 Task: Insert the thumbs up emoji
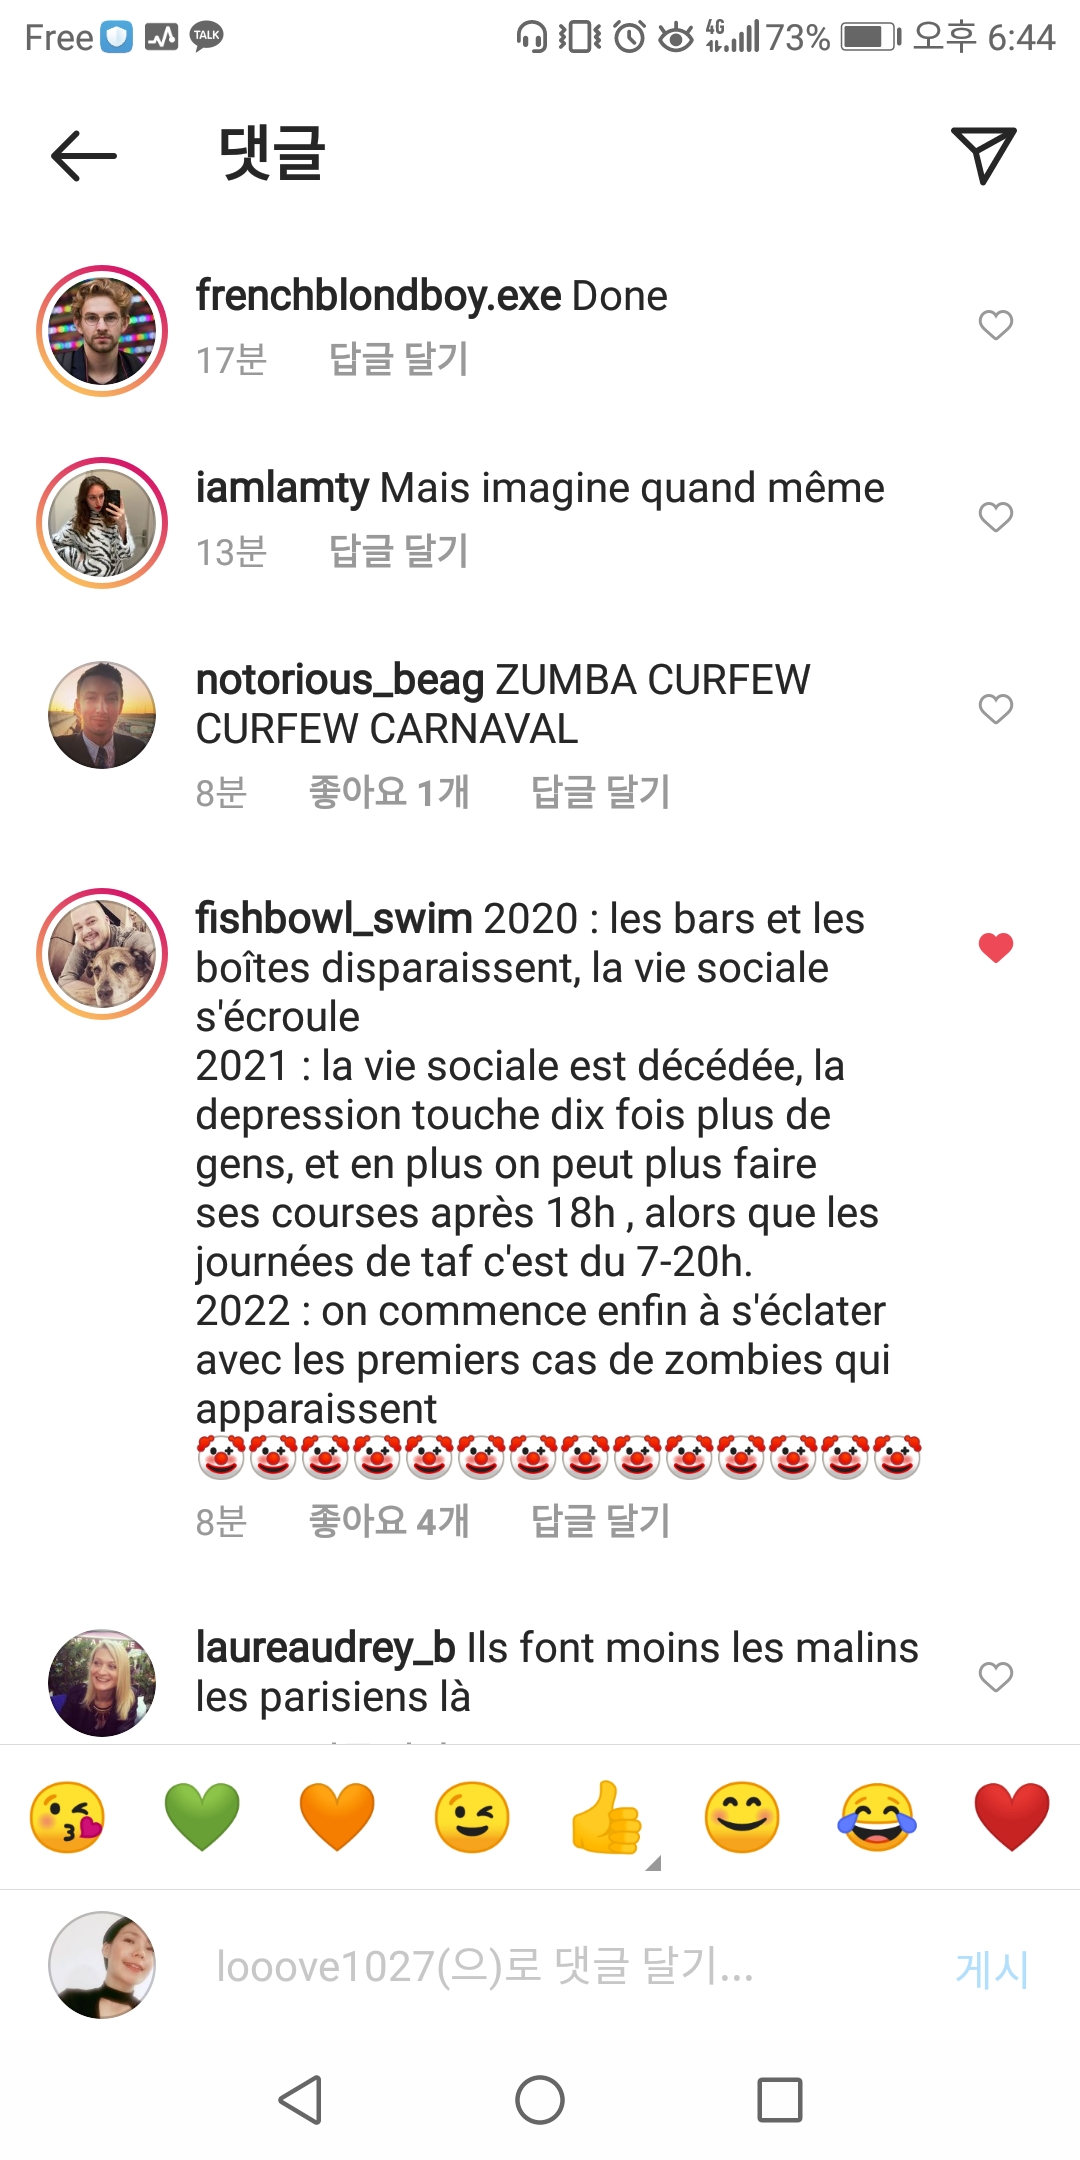tap(607, 1817)
